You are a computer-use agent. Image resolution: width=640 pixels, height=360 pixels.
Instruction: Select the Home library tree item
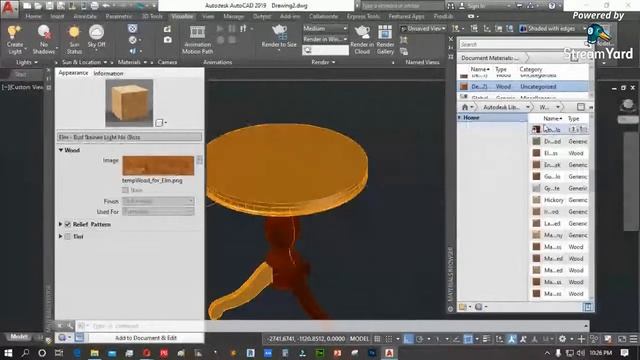point(492,118)
